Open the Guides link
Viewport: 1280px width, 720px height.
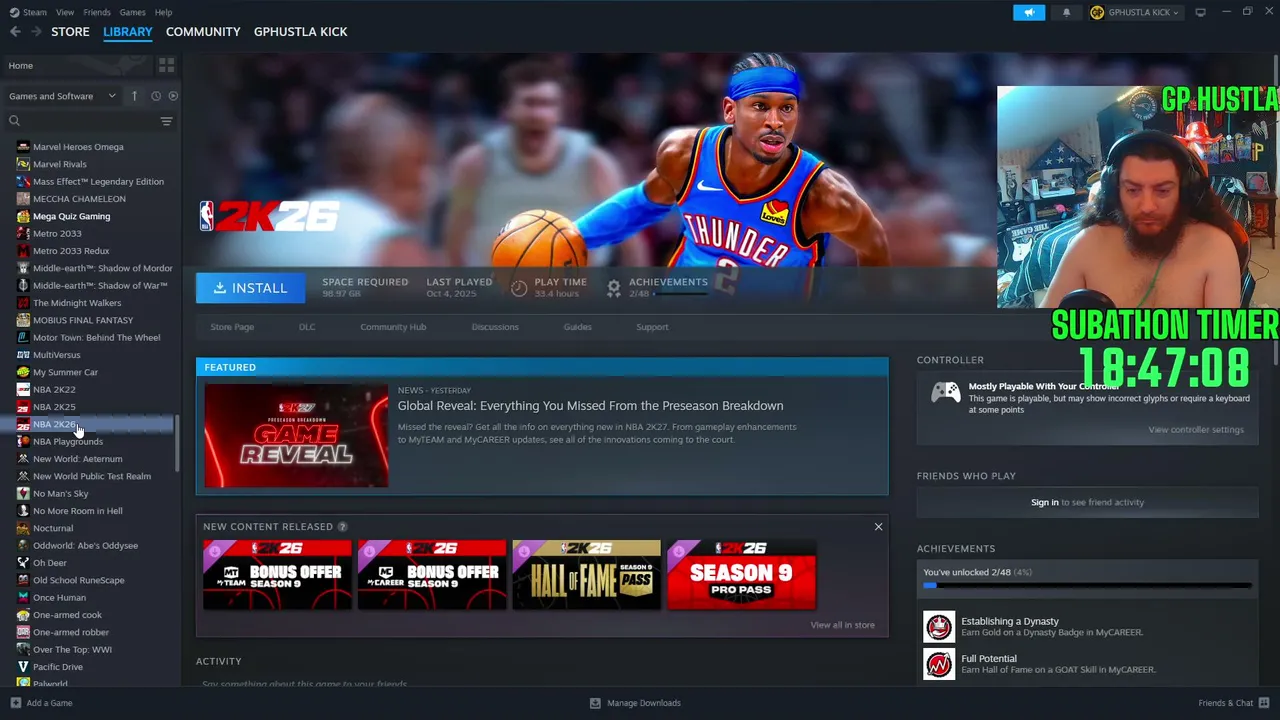point(577,327)
